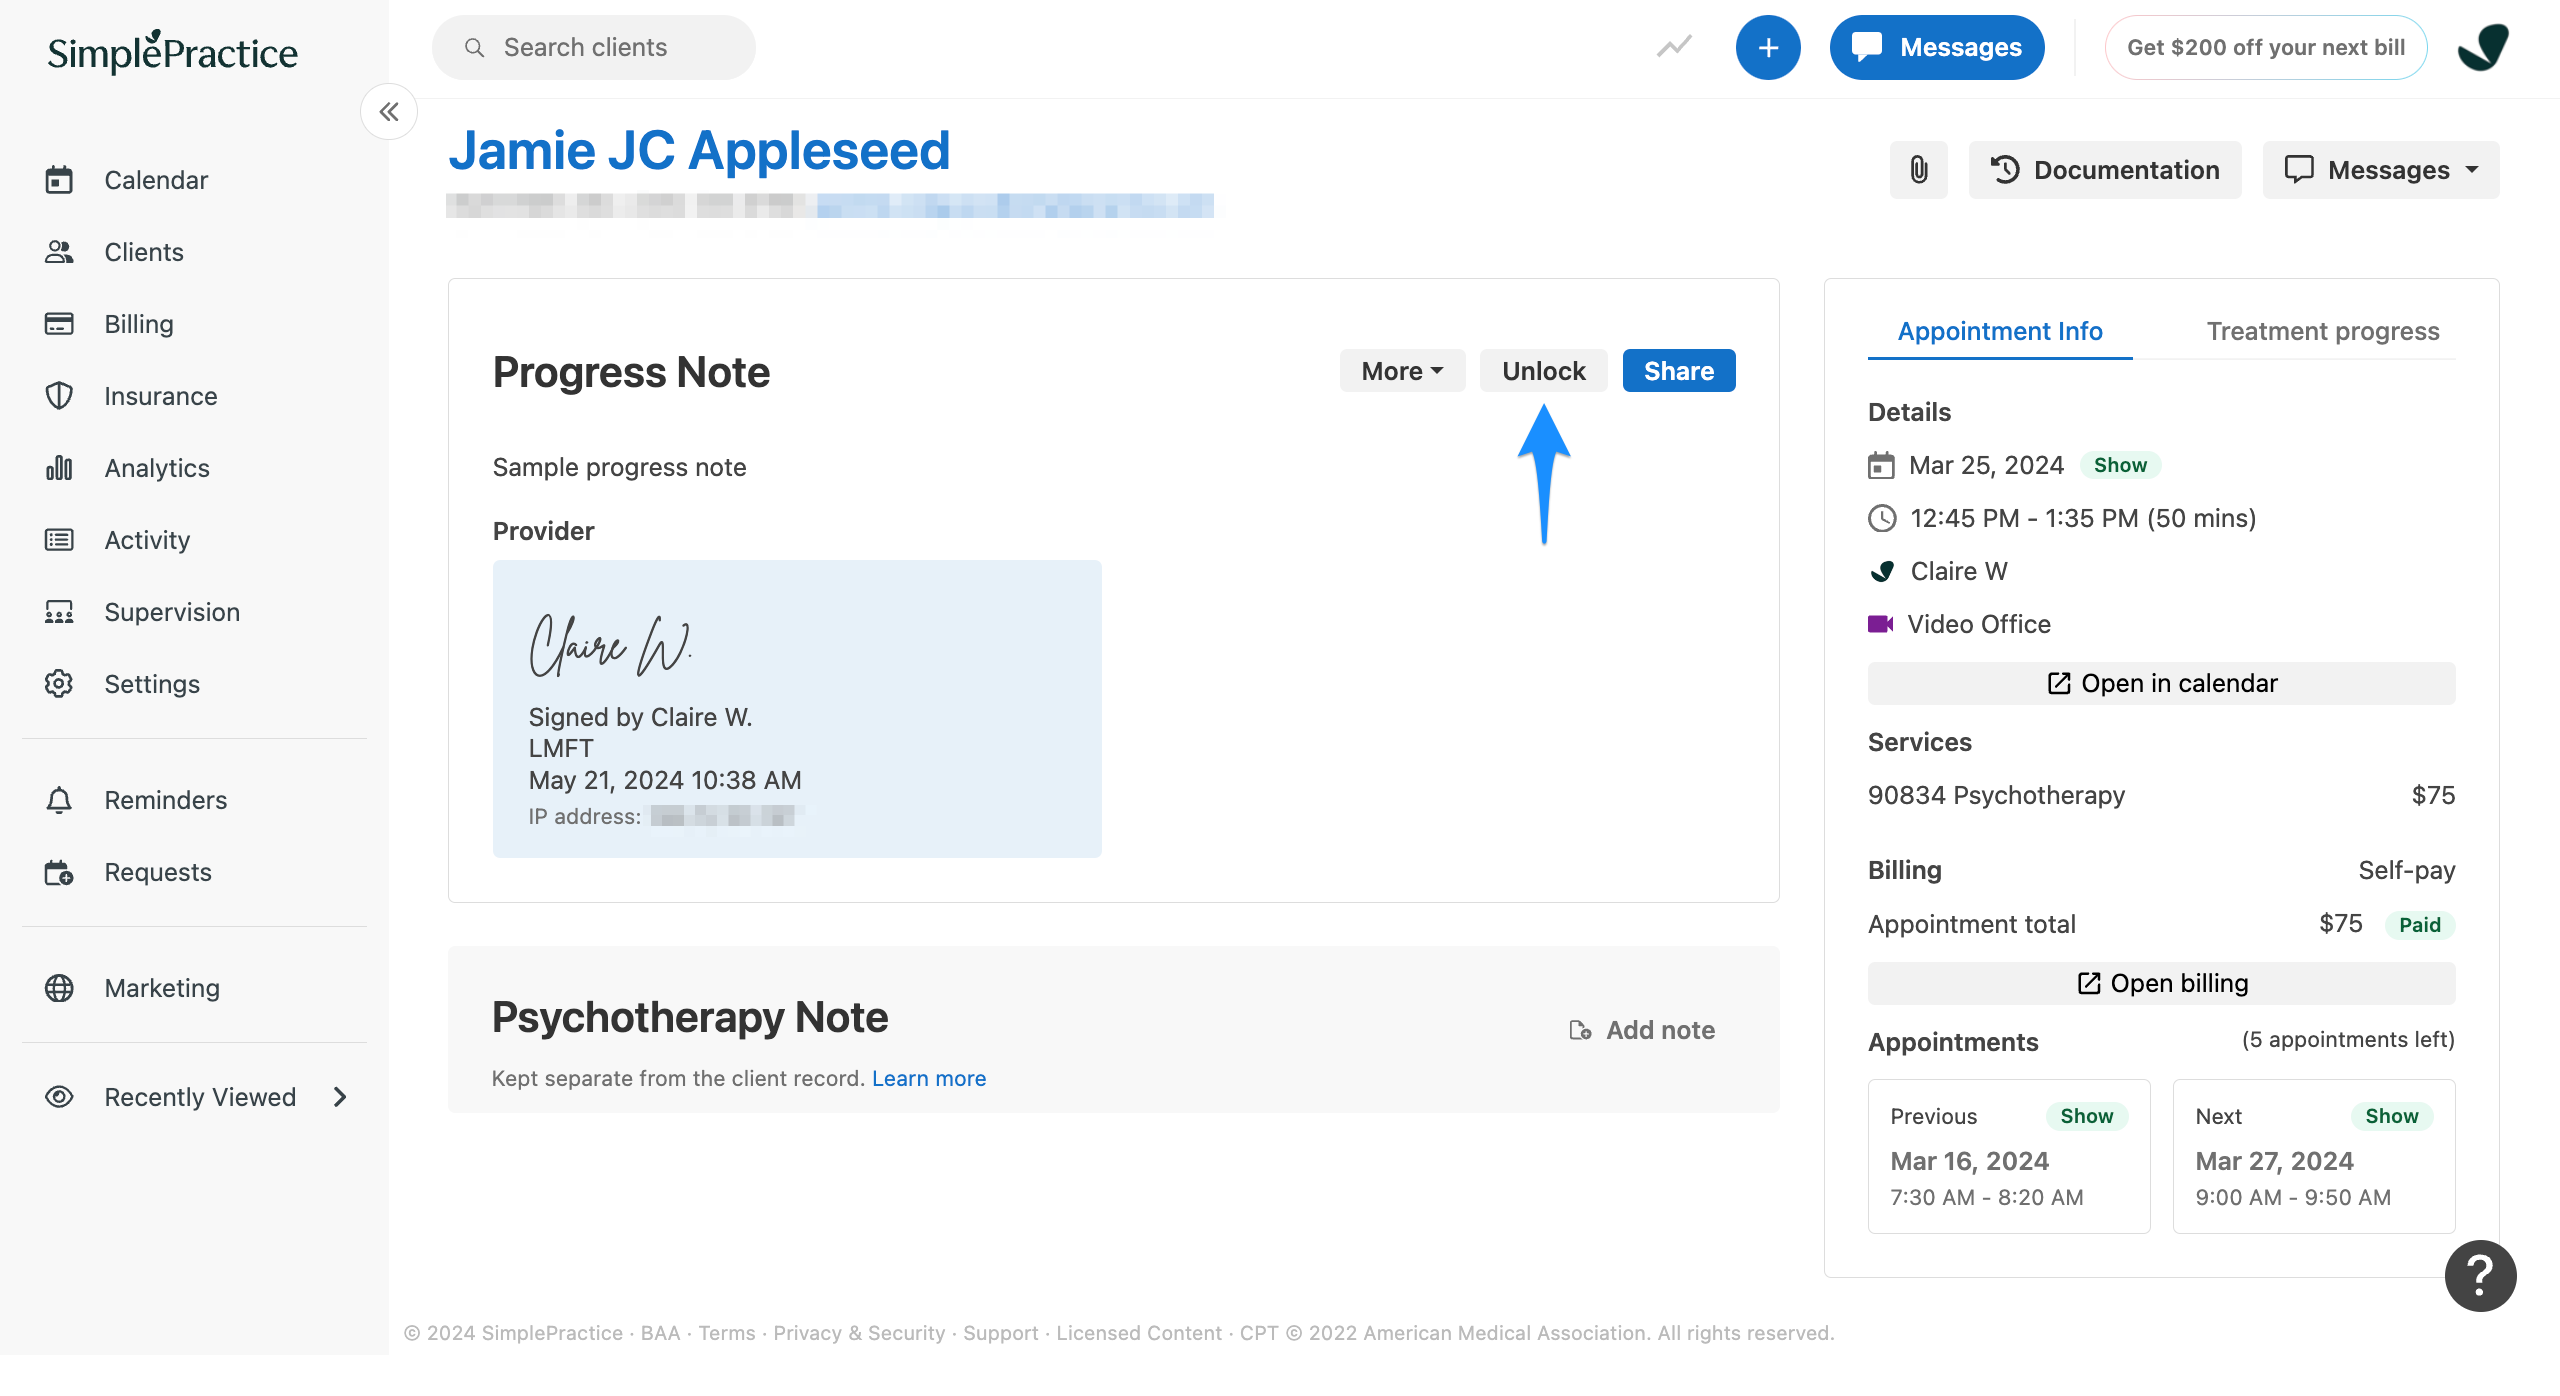The height and width of the screenshot is (1396, 2560).
Task: Click Get $200 off your next bill
Action: tap(2265, 47)
